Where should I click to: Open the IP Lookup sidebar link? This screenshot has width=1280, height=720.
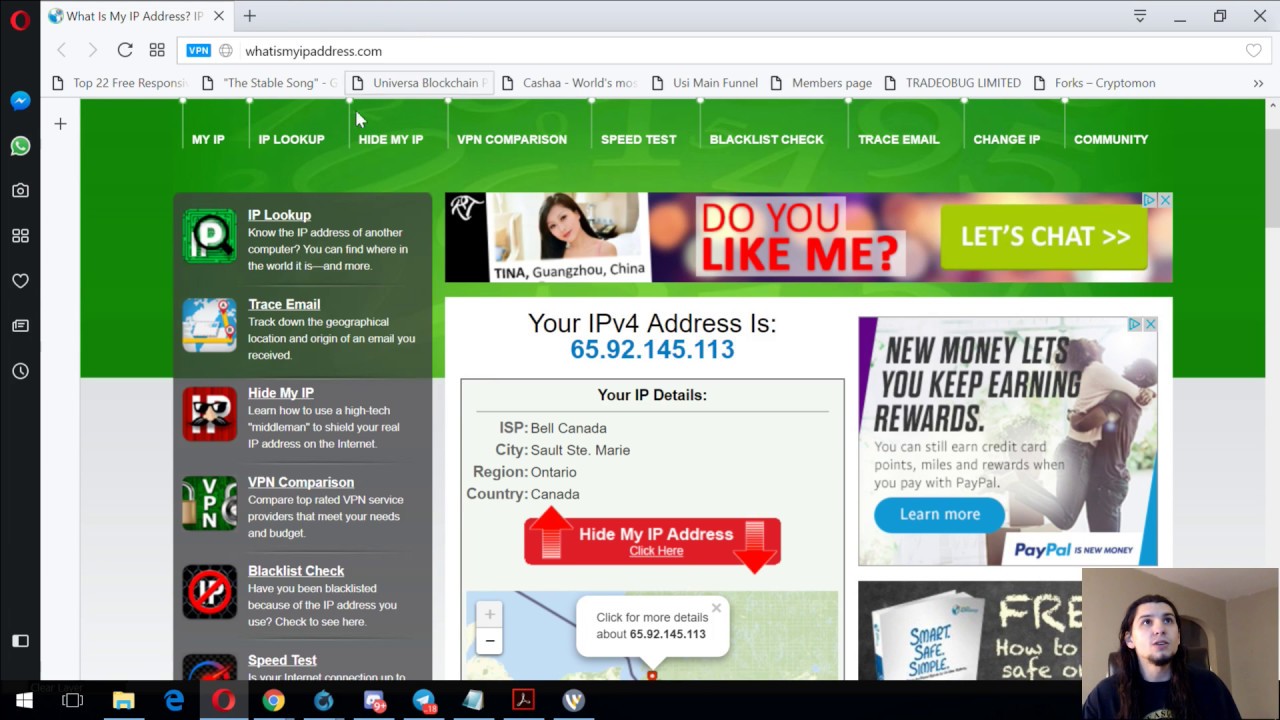click(x=279, y=215)
